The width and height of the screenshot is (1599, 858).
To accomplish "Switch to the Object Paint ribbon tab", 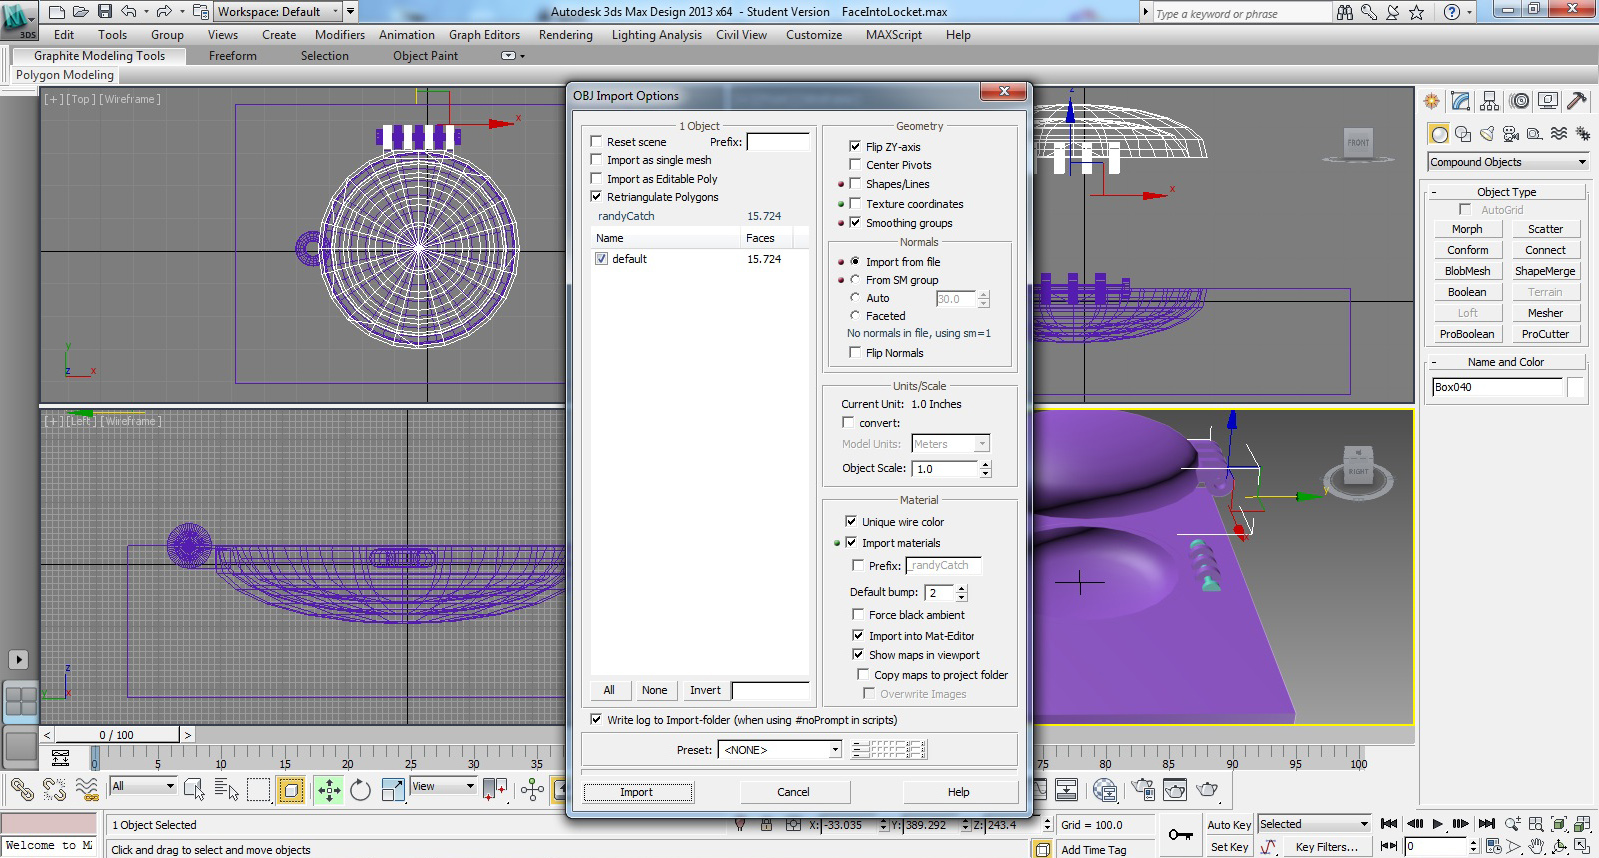I will coord(425,56).
